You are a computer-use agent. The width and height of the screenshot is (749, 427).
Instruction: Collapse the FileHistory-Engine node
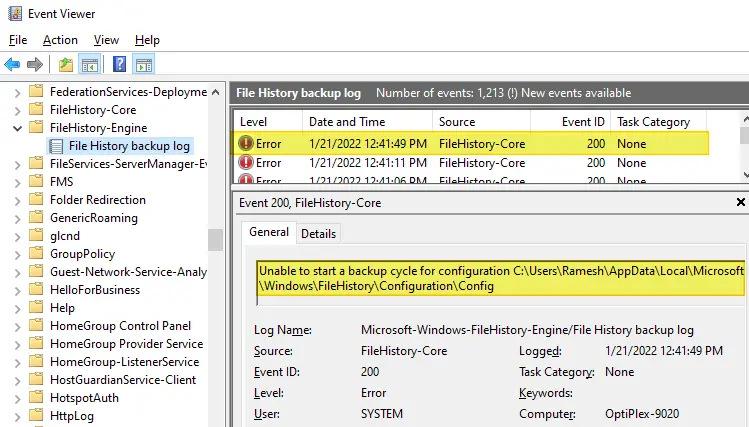[x=18, y=128]
